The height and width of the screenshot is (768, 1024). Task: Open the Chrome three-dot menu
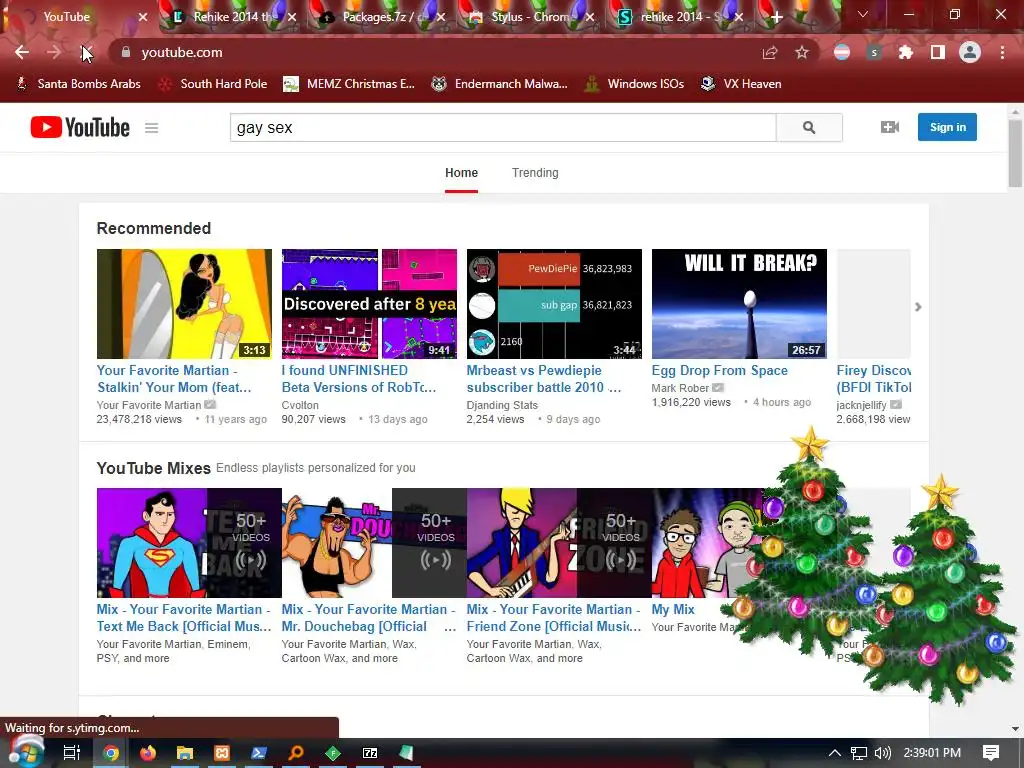1002,52
